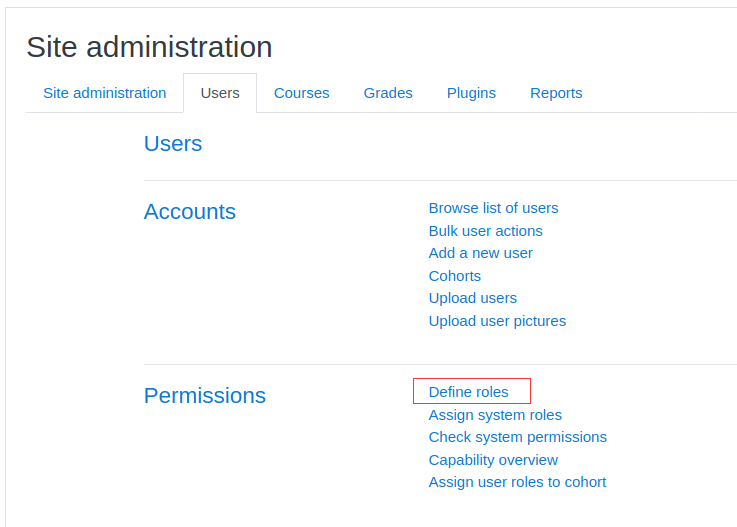Open the Cohorts page
The height and width of the screenshot is (527, 737).
[455, 275]
